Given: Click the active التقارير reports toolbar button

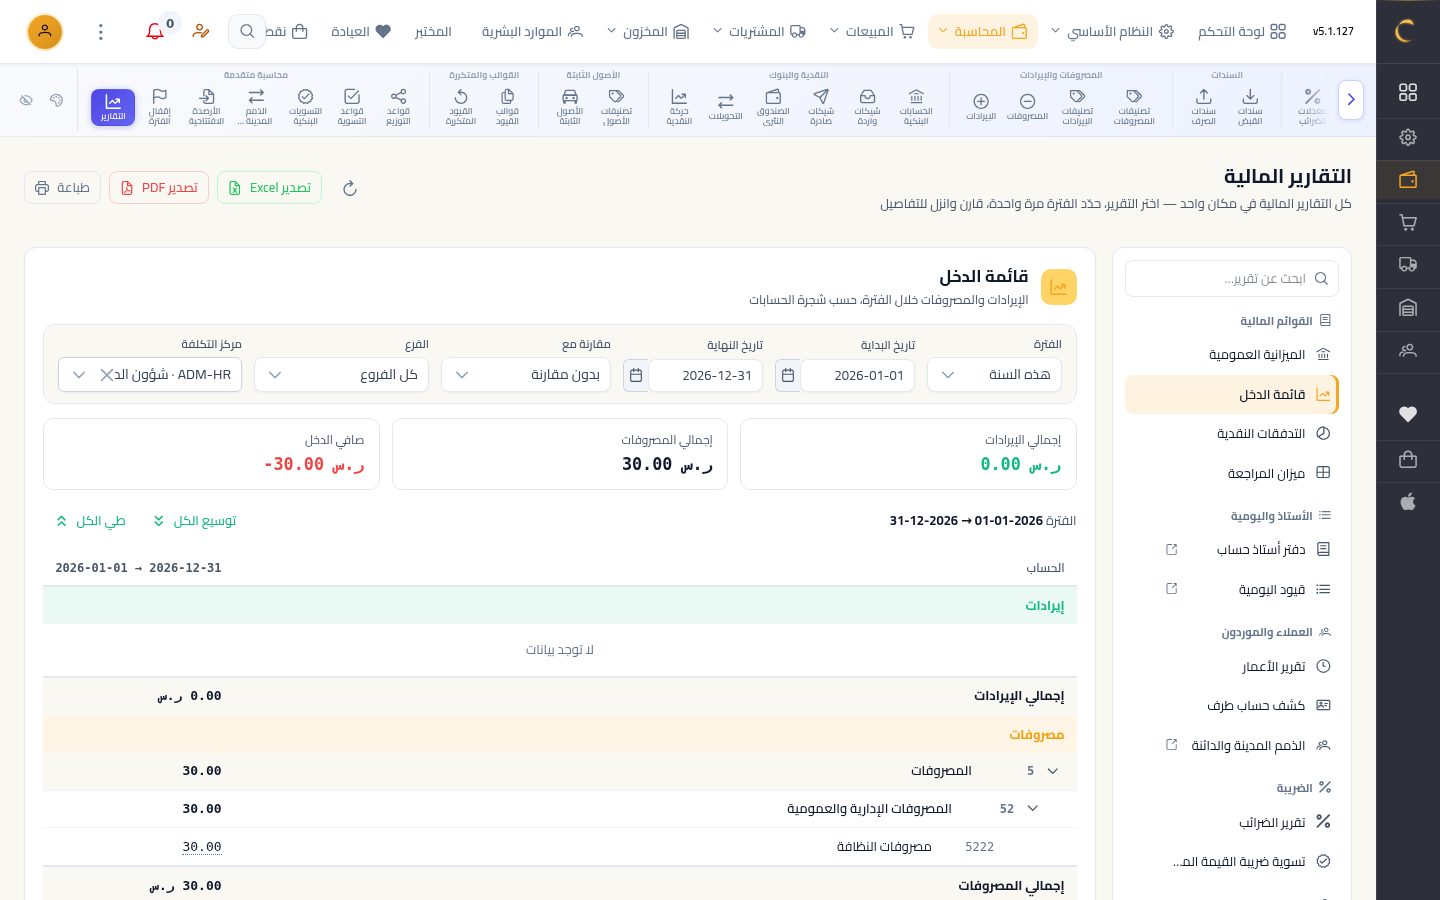Looking at the screenshot, I should (x=113, y=107).
